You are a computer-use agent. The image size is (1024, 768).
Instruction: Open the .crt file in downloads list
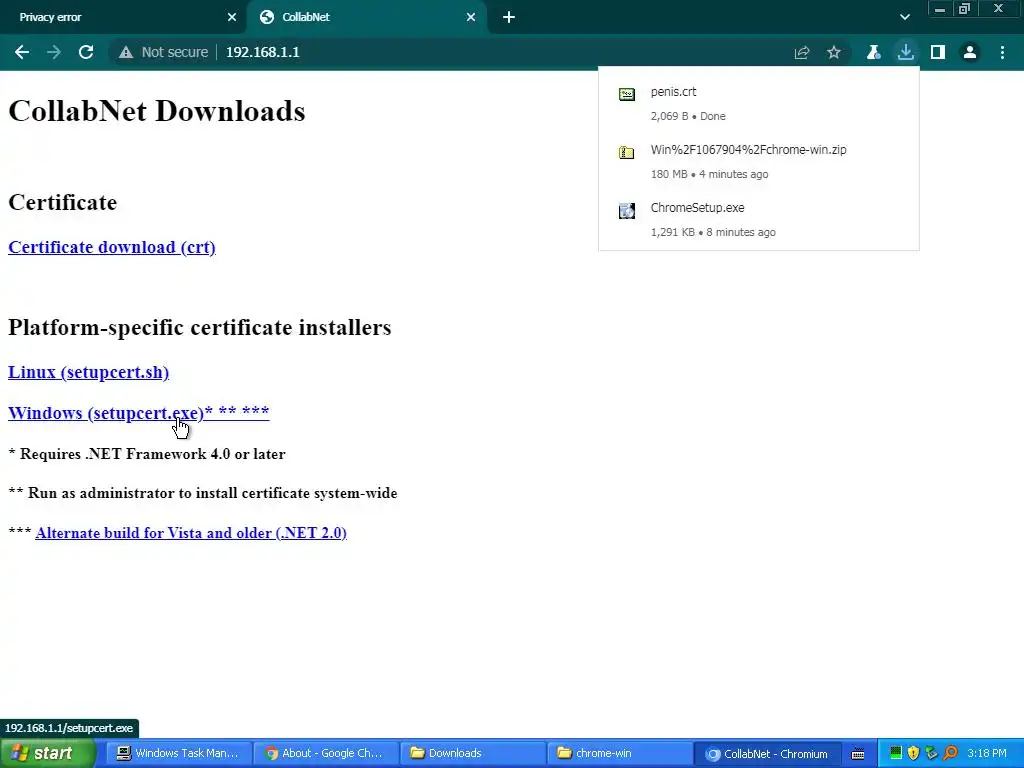(x=758, y=103)
